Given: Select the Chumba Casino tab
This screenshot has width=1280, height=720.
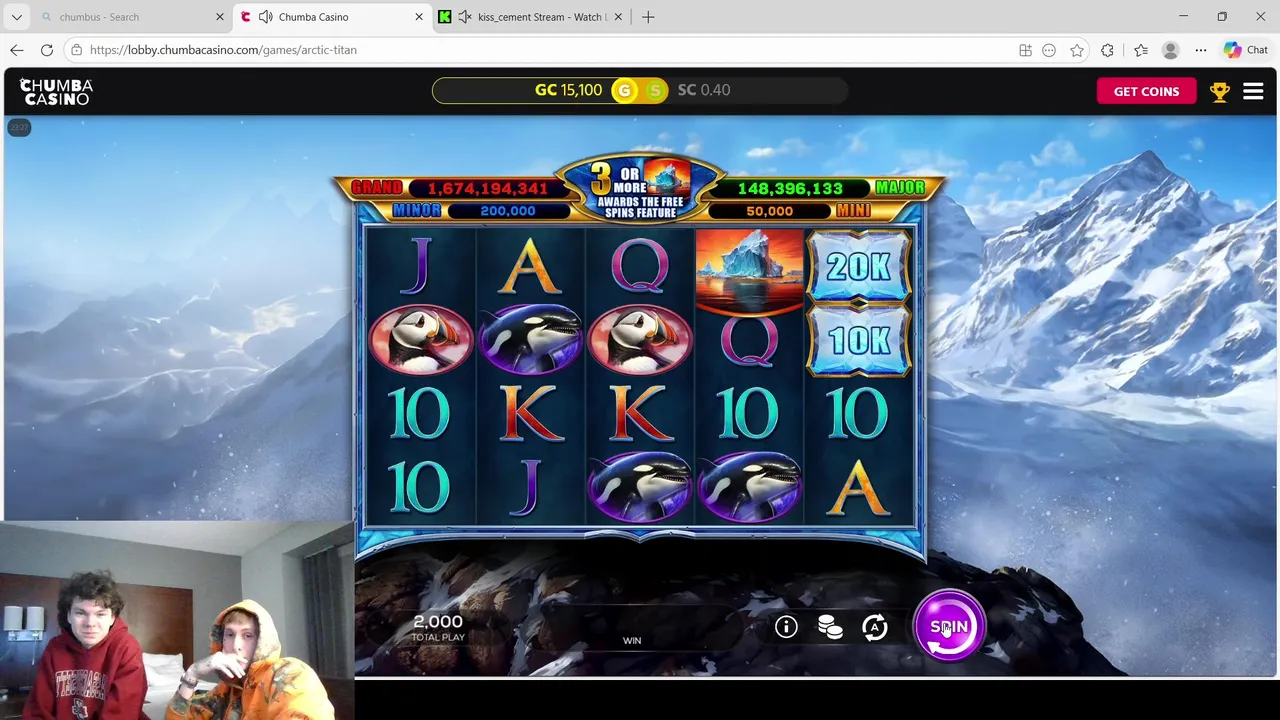Looking at the screenshot, I should [x=330, y=17].
